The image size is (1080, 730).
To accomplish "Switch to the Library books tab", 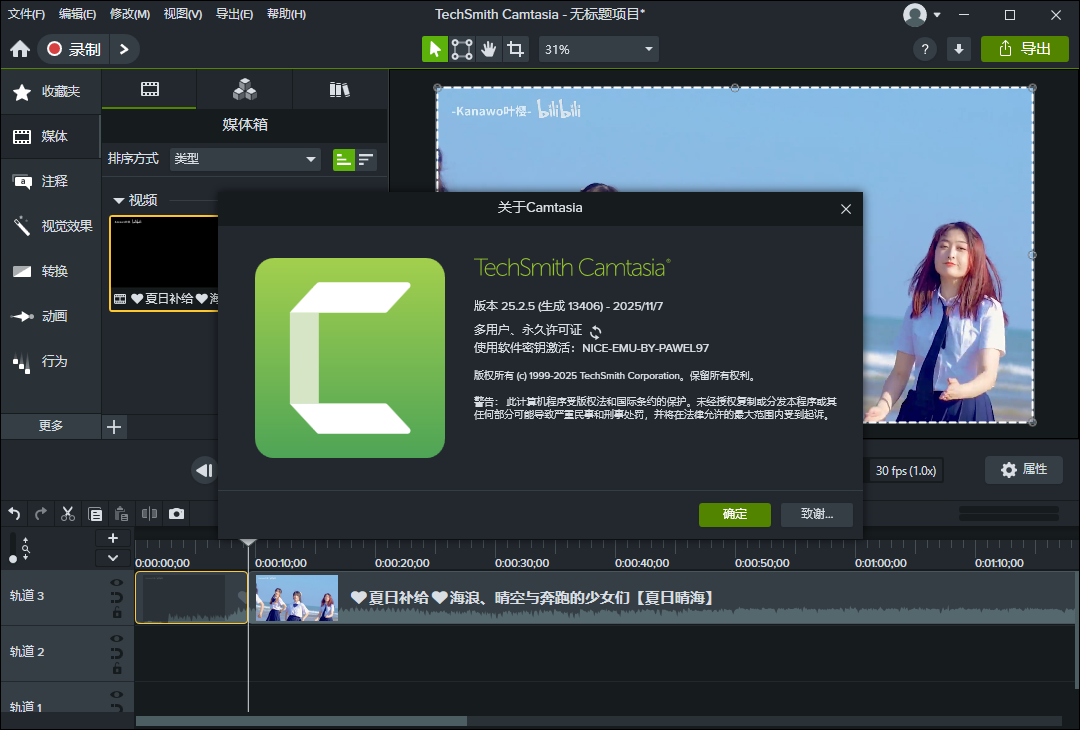I will pos(340,89).
